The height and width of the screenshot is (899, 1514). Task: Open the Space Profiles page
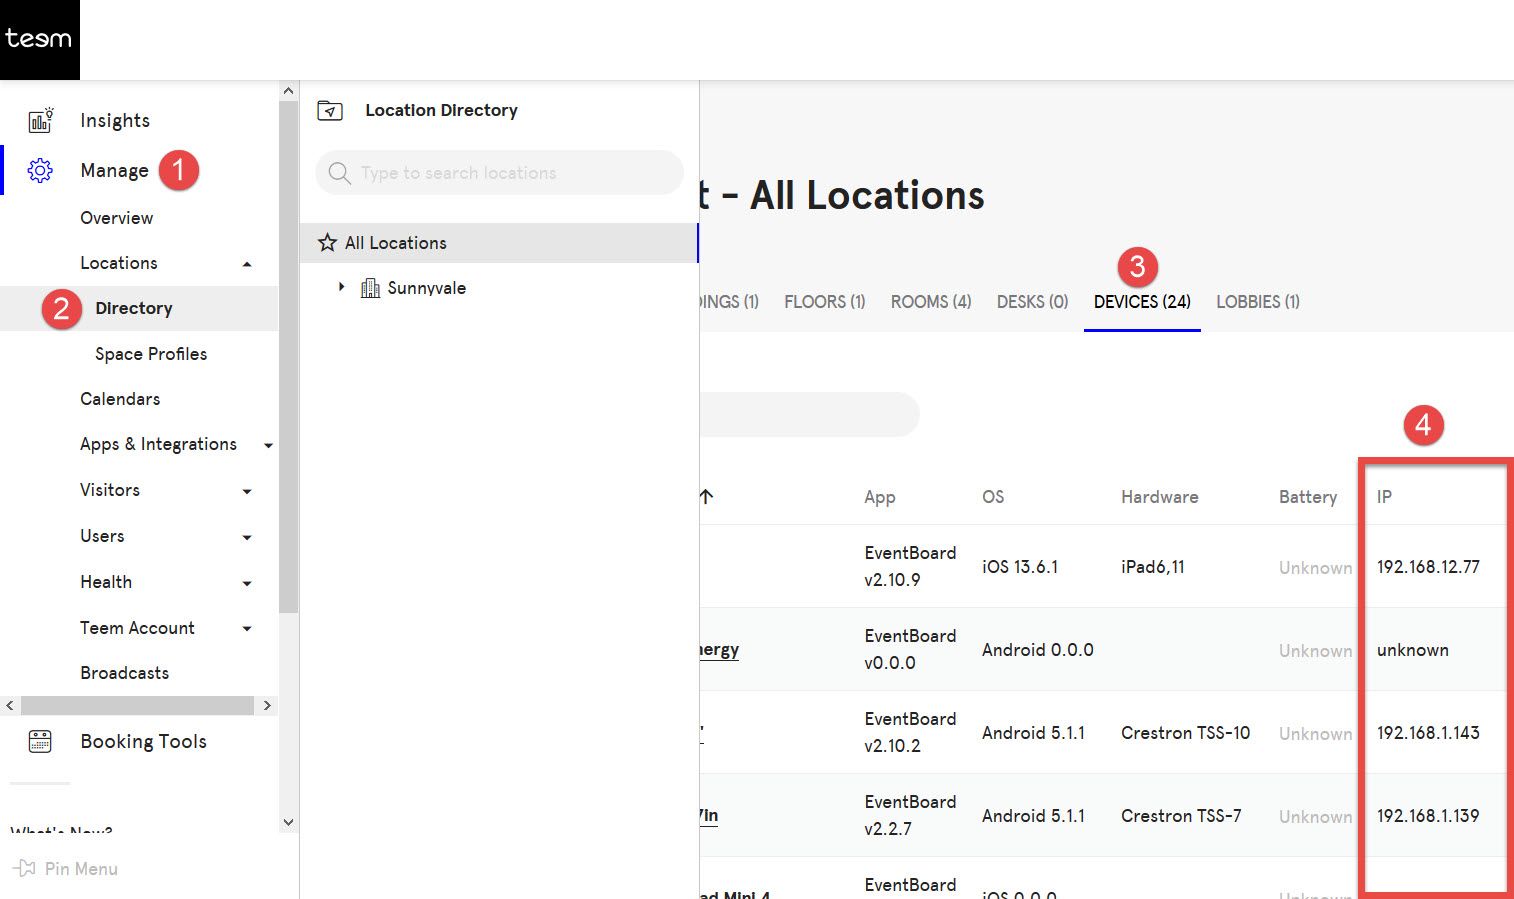click(151, 354)
